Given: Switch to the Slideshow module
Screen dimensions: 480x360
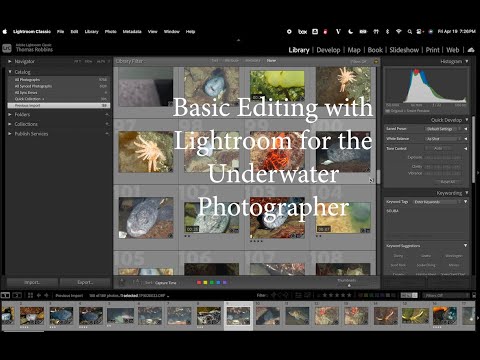Looking at the screenshot, I should click(x=404, y=50).
